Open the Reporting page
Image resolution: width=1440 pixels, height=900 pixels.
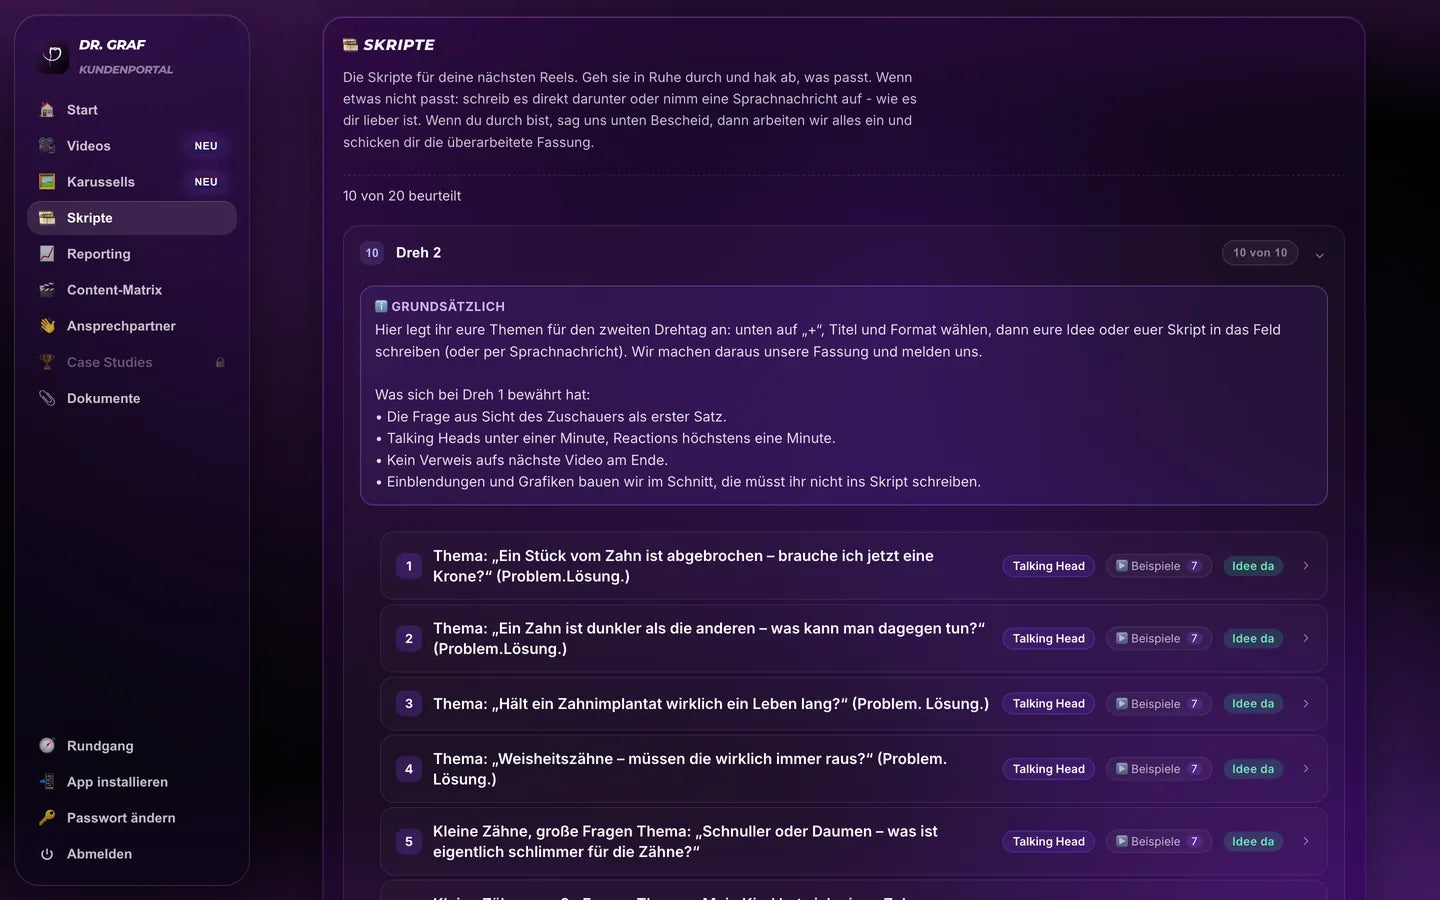132,254
